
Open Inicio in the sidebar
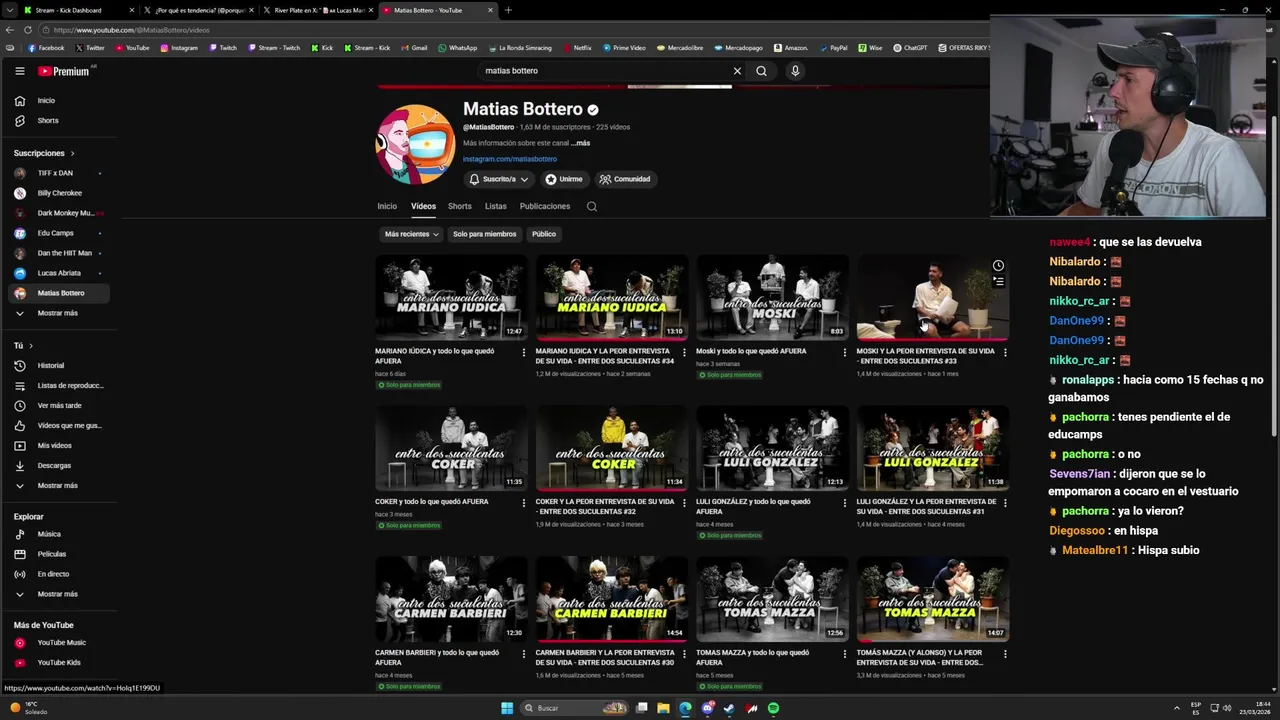point(59,100)
